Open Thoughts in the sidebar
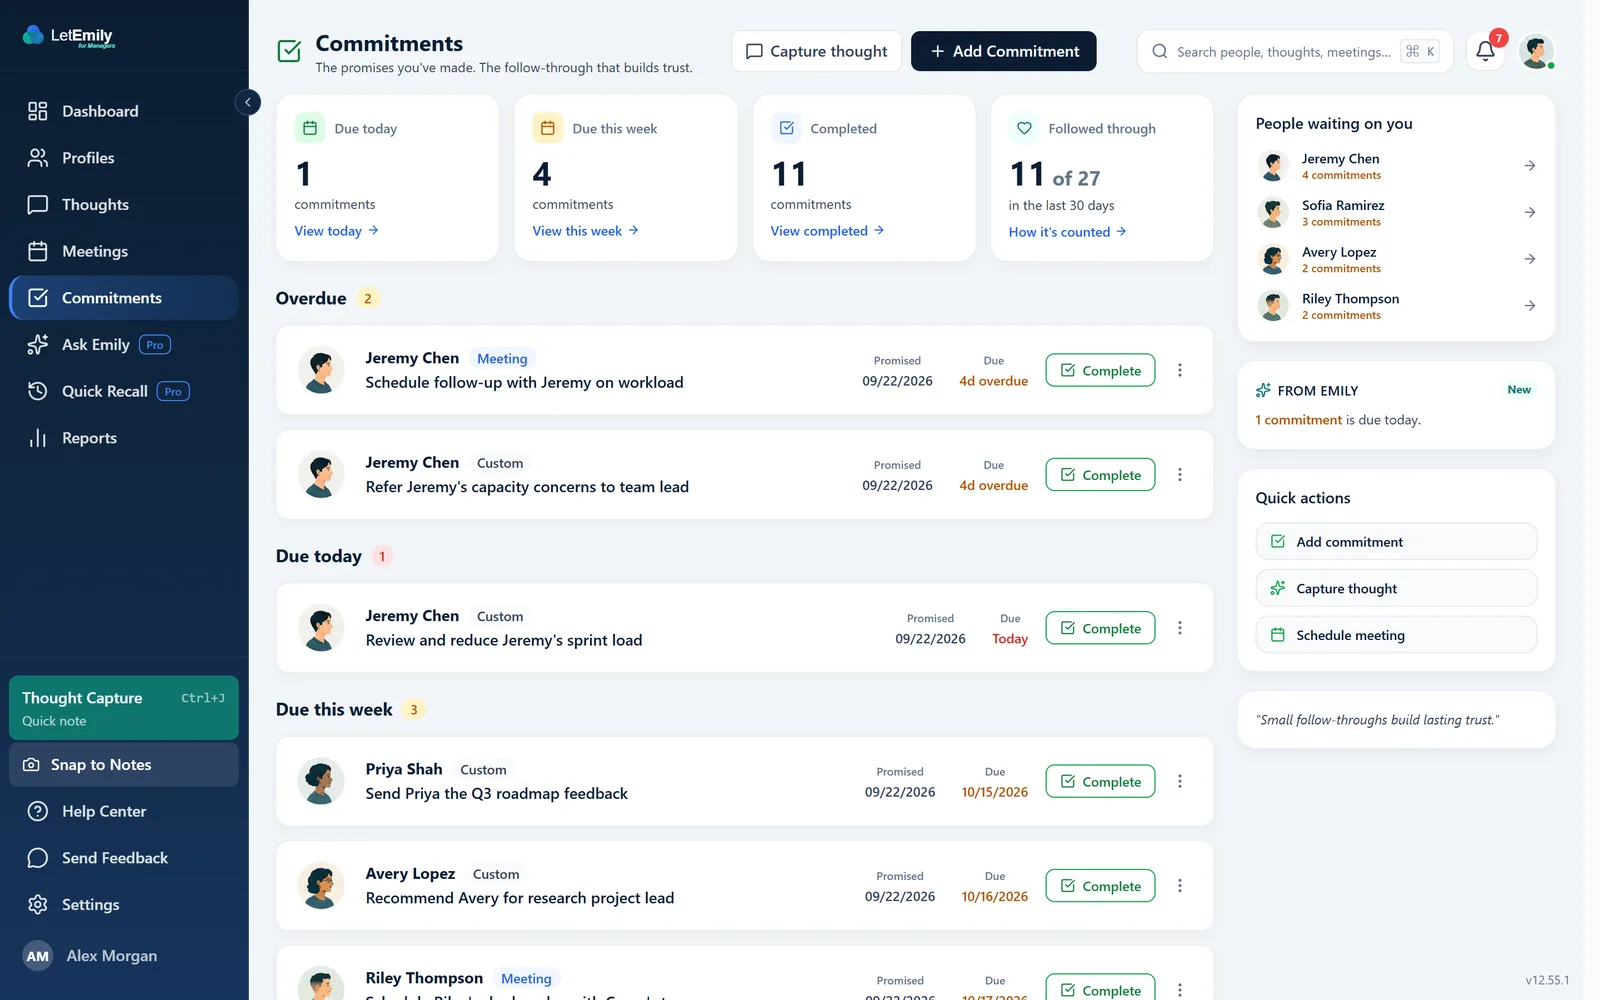 124,205
